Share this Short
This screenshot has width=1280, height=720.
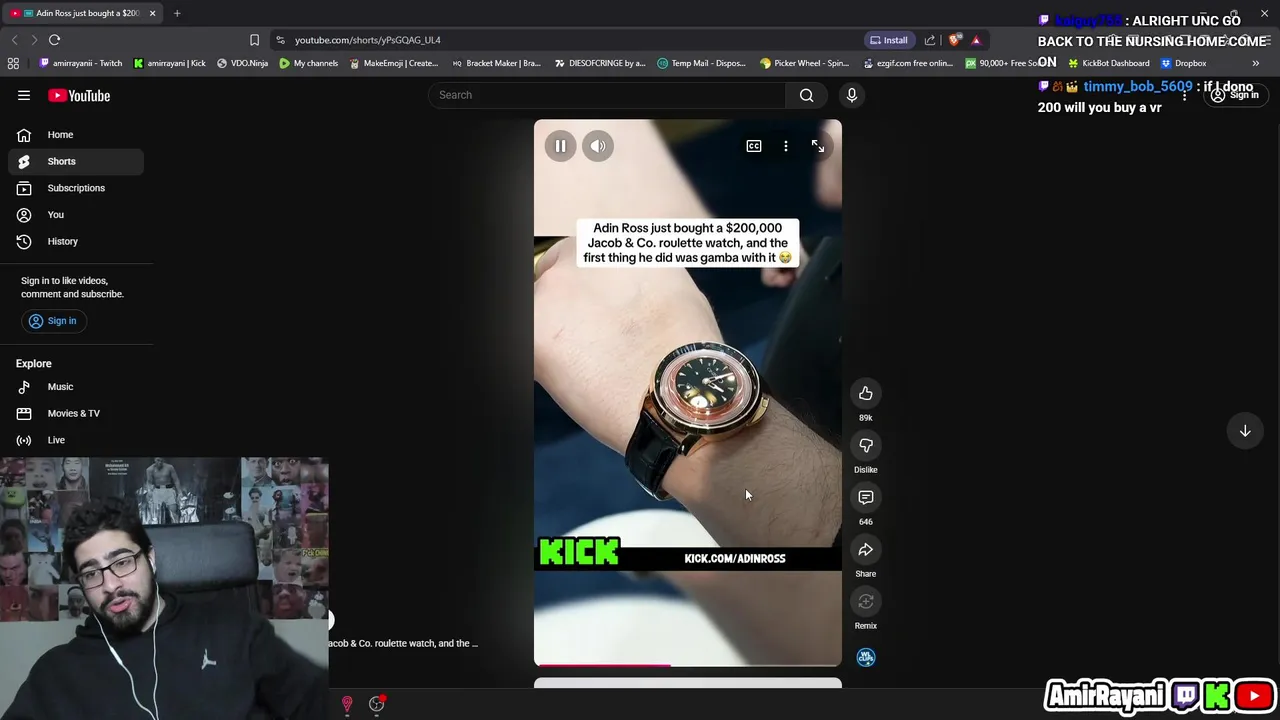pyautogui.click(x=866, y=549)
